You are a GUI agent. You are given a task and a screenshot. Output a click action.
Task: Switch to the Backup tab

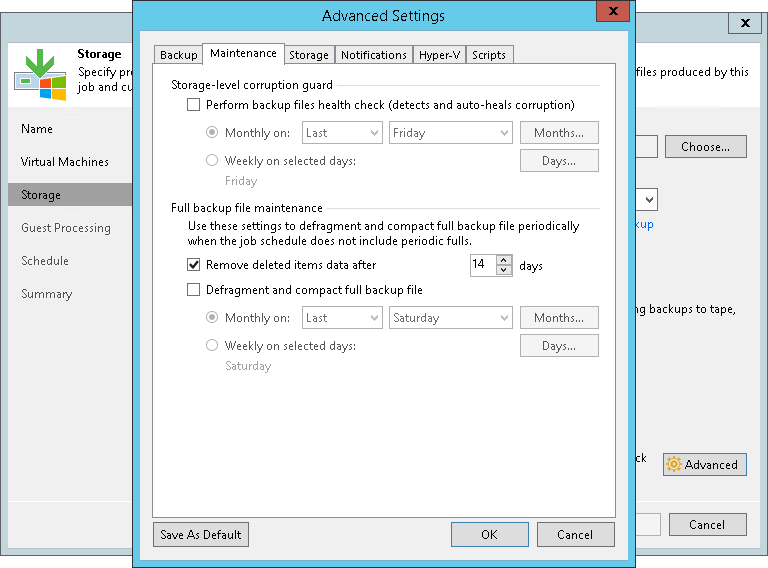tap(179, 55)
